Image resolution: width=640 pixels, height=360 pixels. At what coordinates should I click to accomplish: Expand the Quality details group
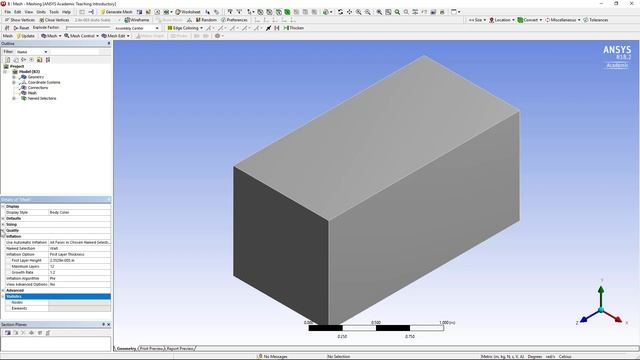pyautogui.click(x=3, y=231)
